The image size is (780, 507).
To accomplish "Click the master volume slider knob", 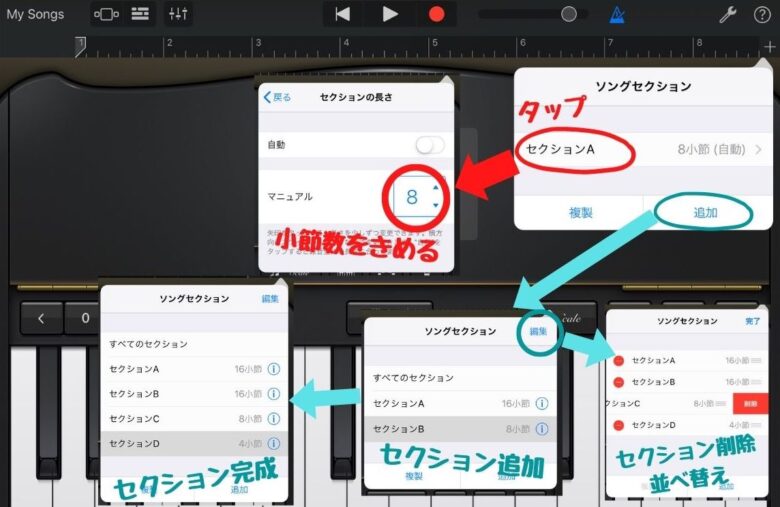I will click(569, 14).
